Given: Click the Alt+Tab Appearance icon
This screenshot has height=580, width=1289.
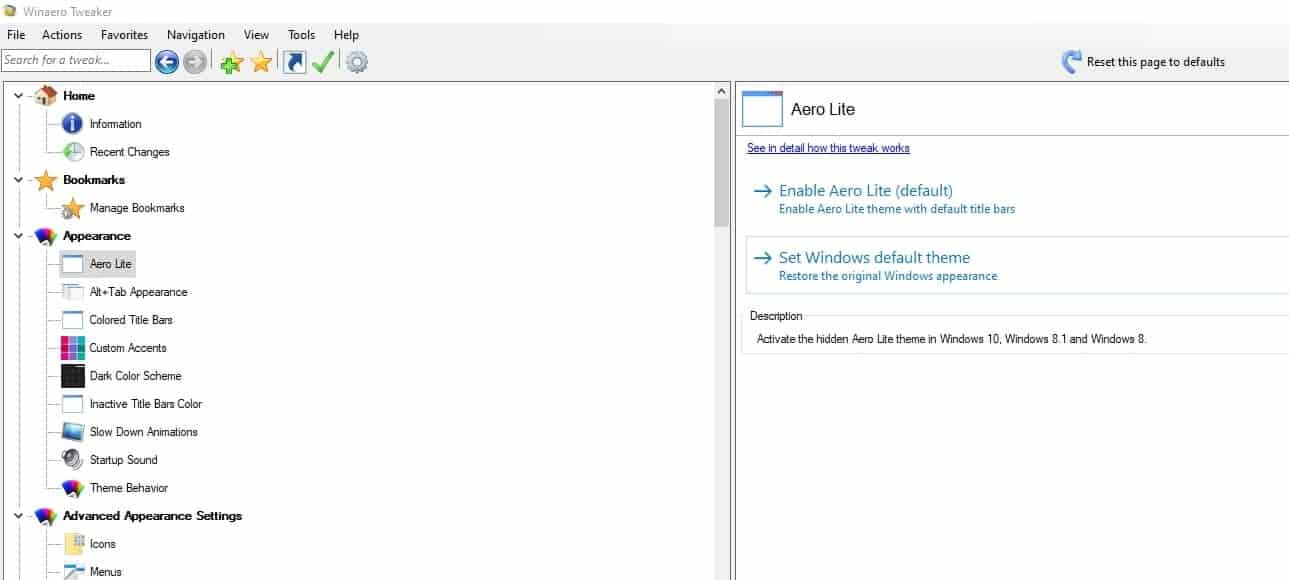Looking at the screenshot, I should pos(72,292).
